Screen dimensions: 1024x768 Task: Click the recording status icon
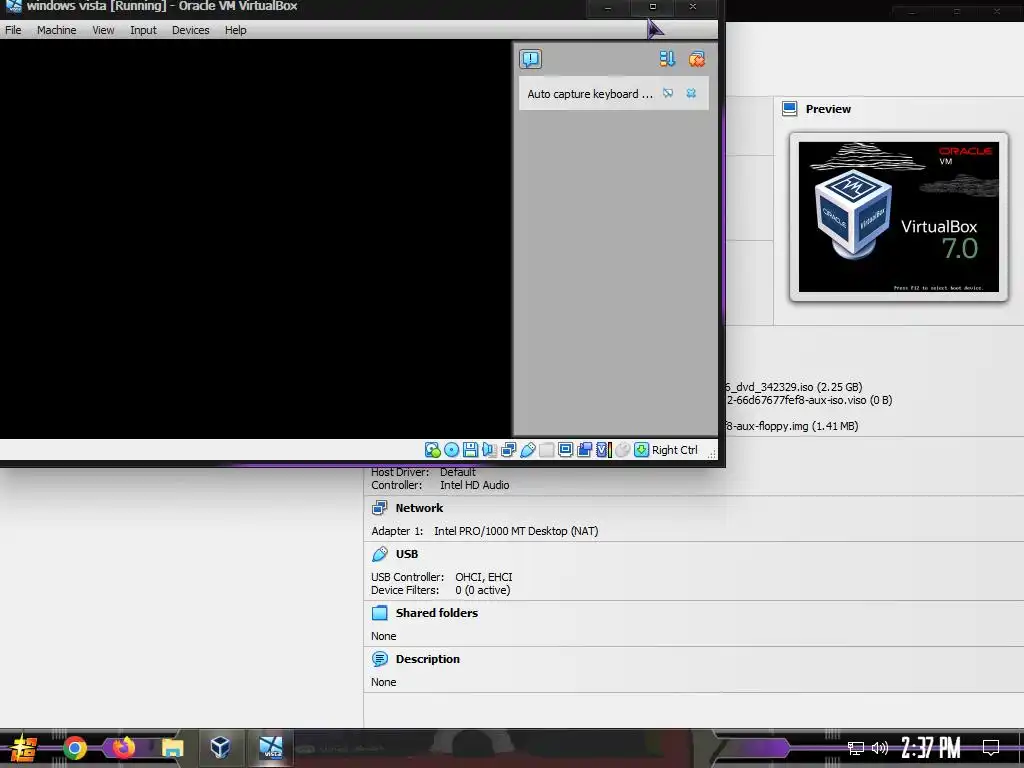584,450
